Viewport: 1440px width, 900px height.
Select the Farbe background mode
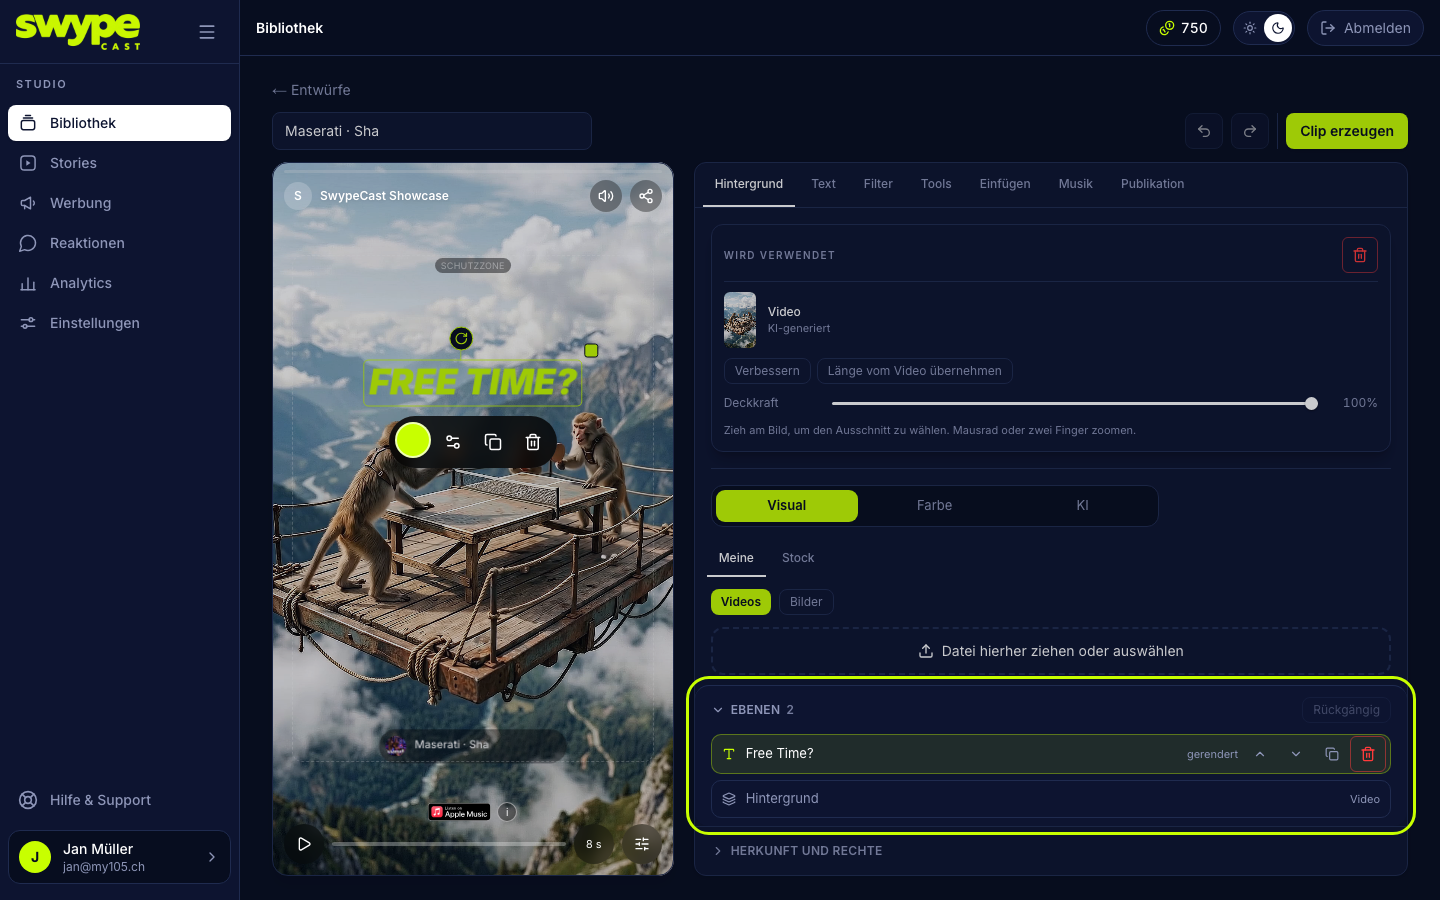(x=934, y=506)
